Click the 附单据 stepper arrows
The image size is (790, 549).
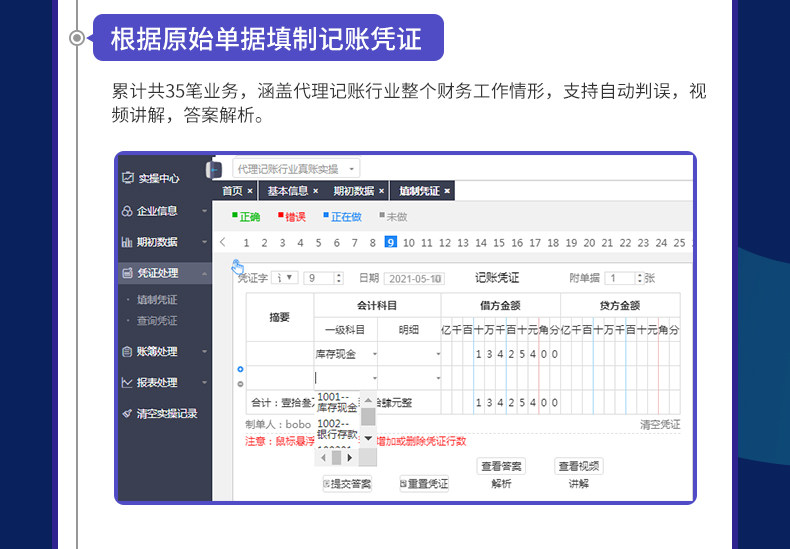point(640,278)
